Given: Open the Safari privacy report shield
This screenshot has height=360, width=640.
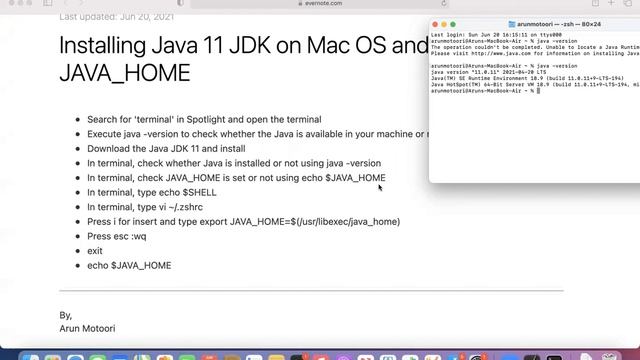Looking at the screenshot, I should pyautogui.click(x=180, y=3).
